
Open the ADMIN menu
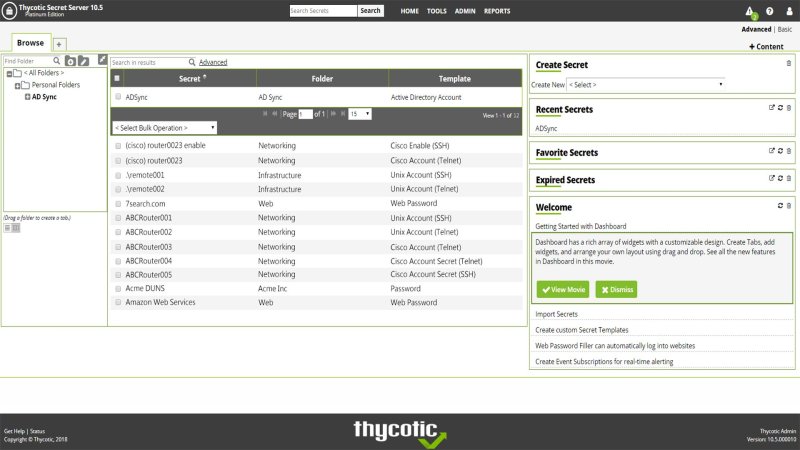click(x=465, y=11)
